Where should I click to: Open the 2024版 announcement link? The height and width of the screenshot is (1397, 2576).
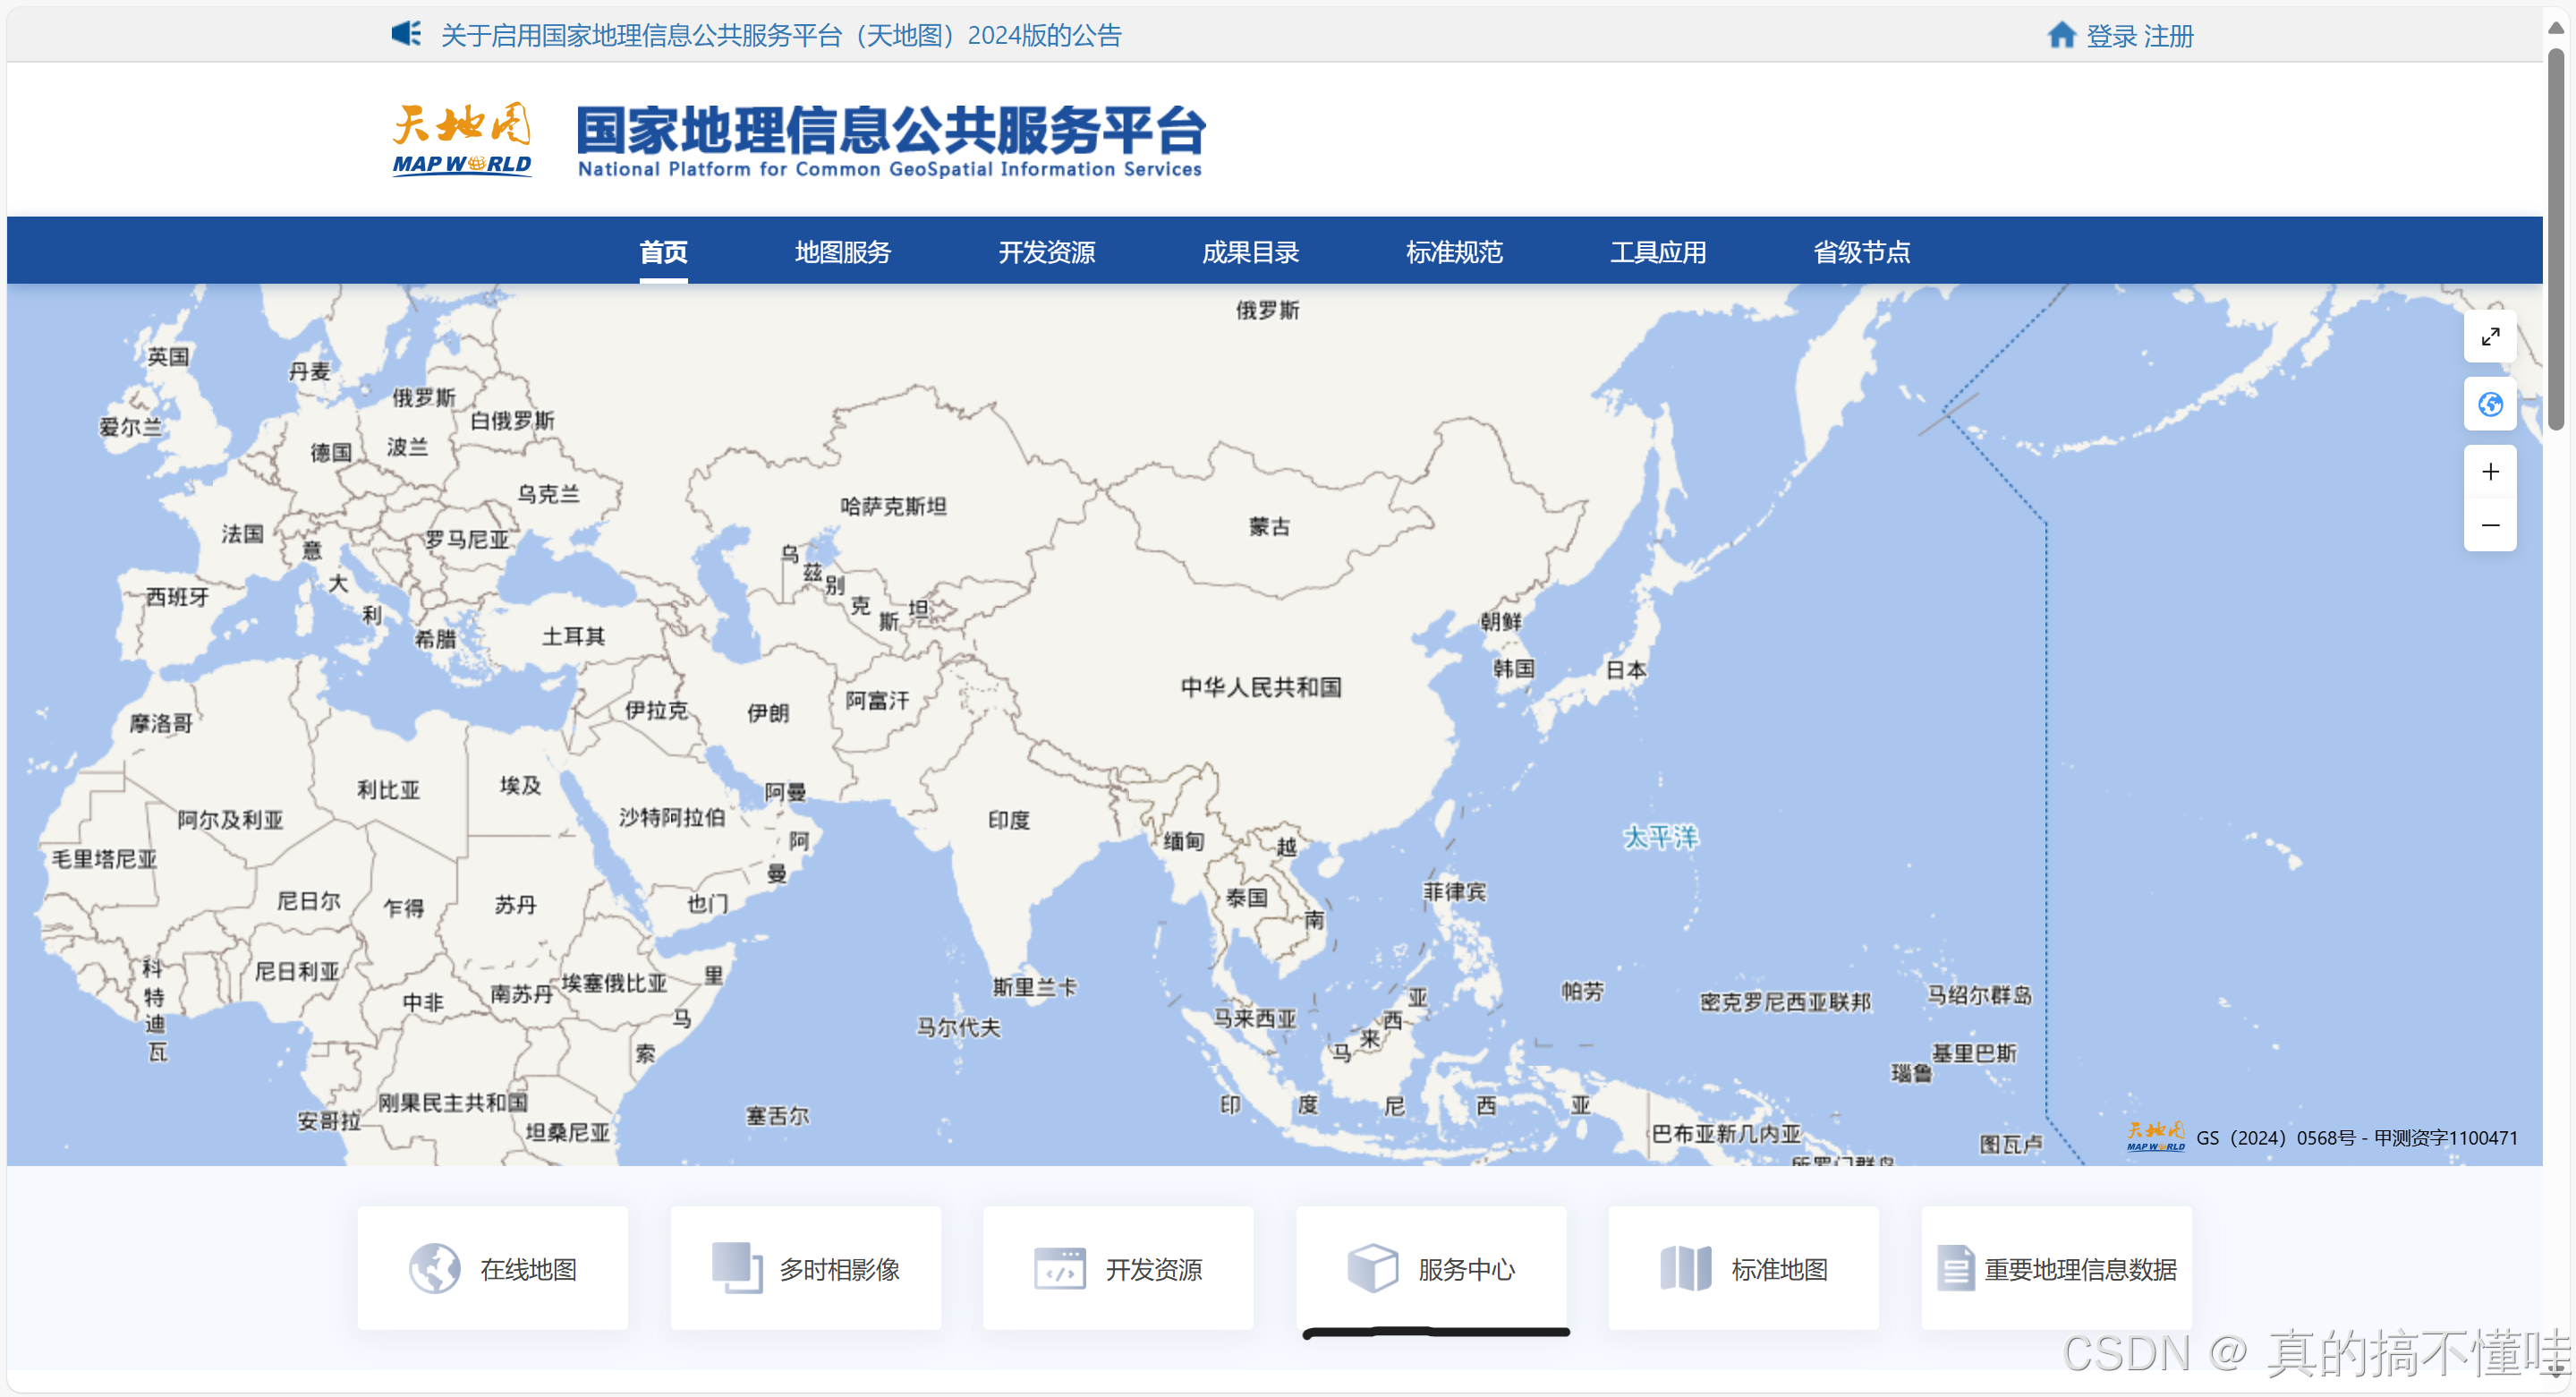coord(781,36)
